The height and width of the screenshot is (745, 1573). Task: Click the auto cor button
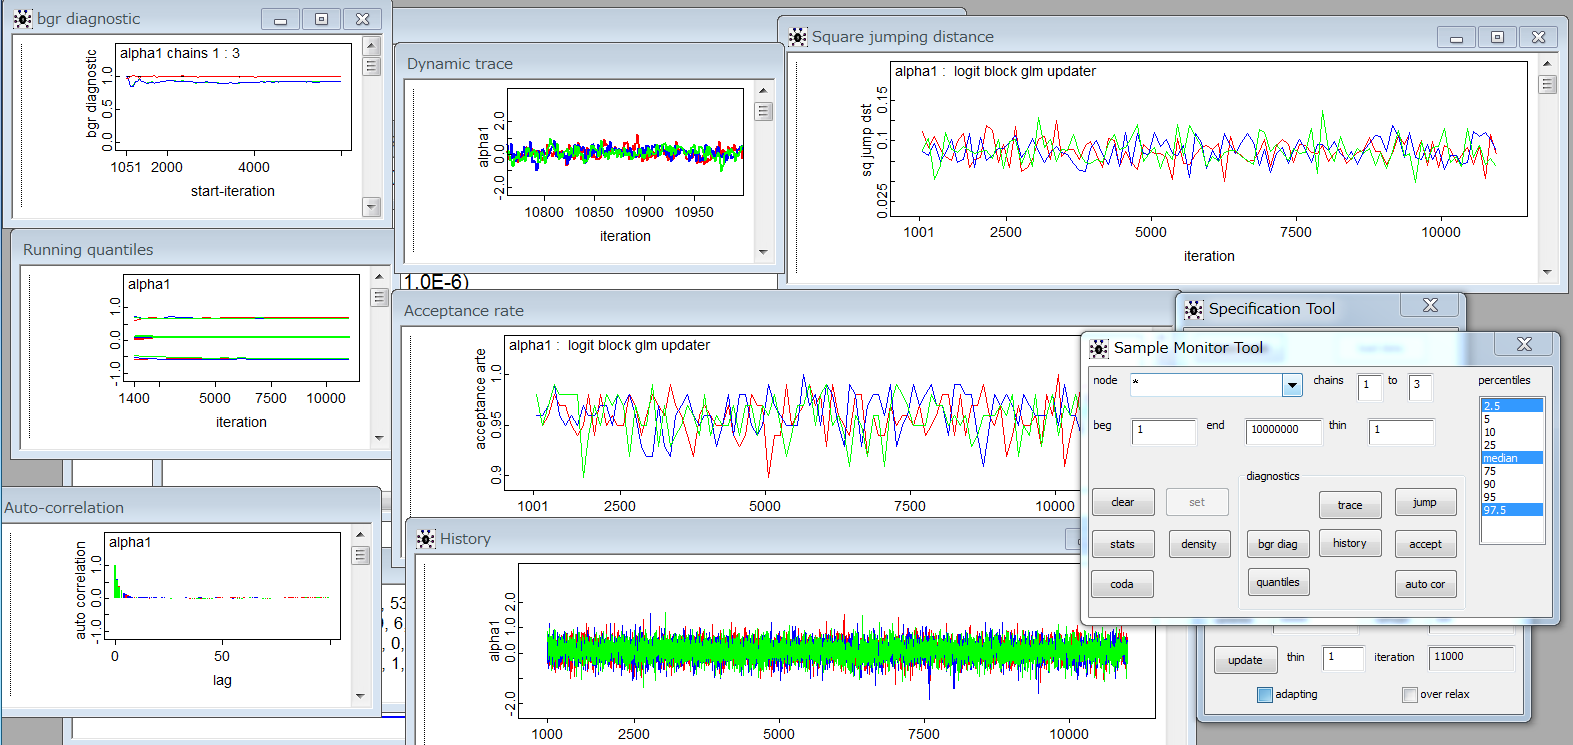pyautogui.click(x=1425, y=584)
